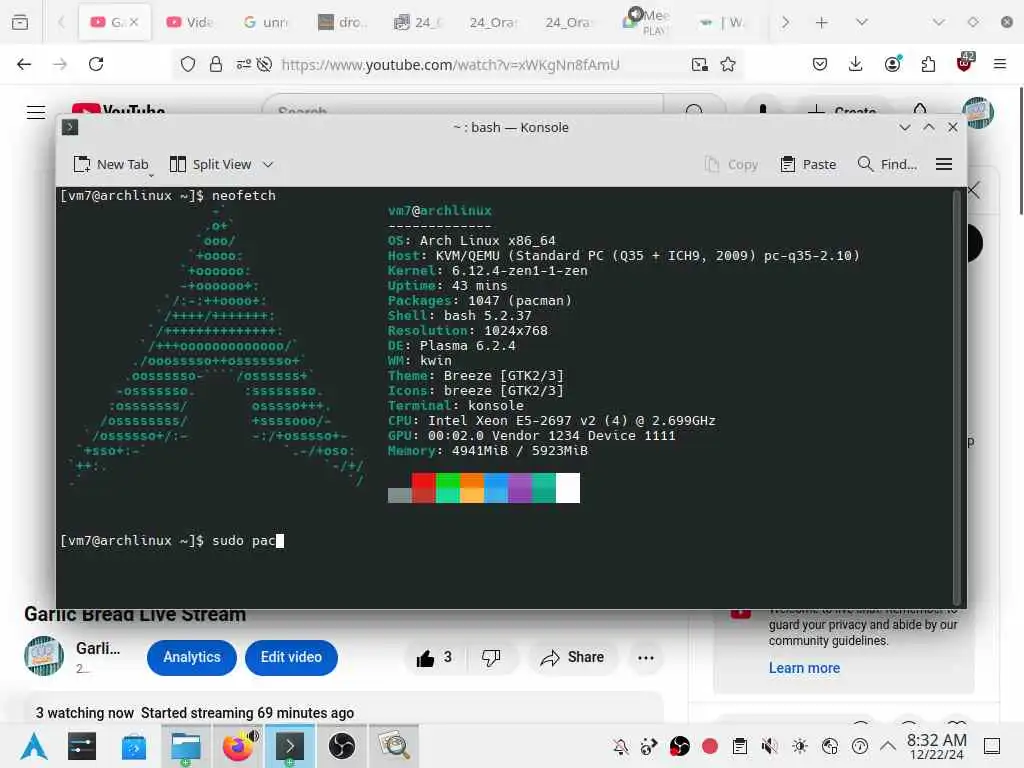This screenshot has height=768, width=1024.
Task: Open more actions three-dot menu
Action: point(646,658)
